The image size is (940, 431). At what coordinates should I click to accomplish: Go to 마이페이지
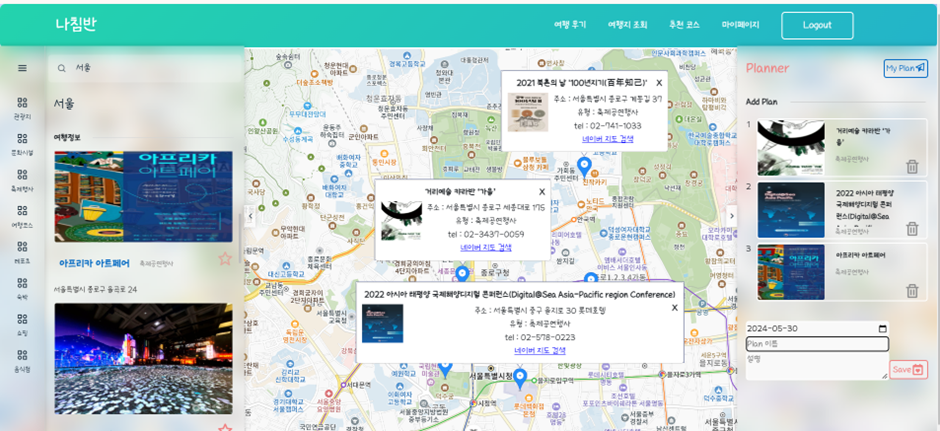(740, 25)
